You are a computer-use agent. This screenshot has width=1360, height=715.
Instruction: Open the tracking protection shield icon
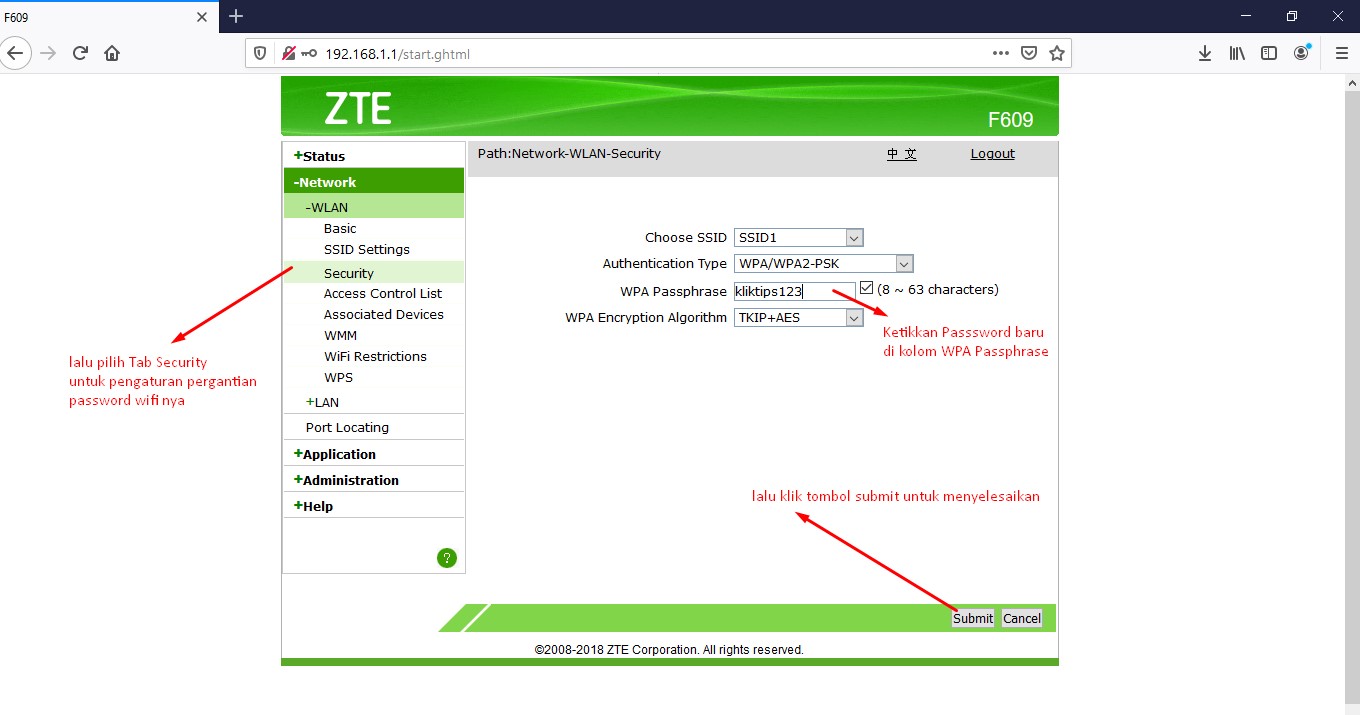click(x=260, y=54)
